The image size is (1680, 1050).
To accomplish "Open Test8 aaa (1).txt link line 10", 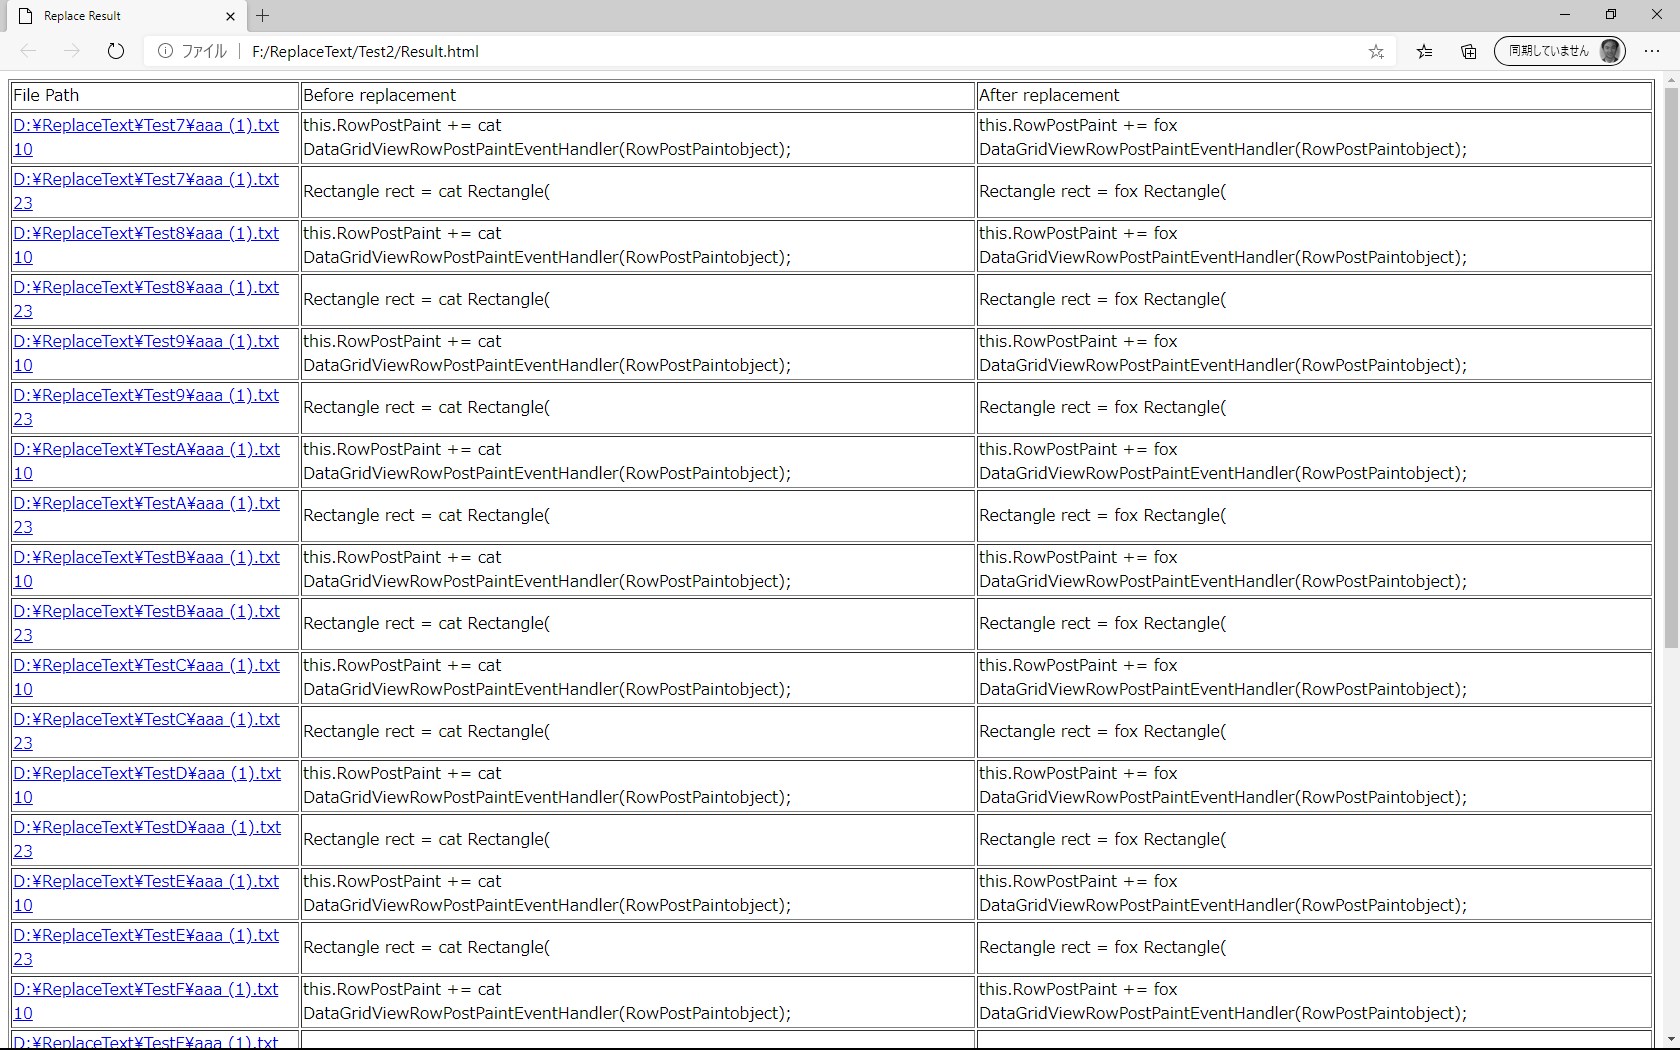I will pos(146,245).
